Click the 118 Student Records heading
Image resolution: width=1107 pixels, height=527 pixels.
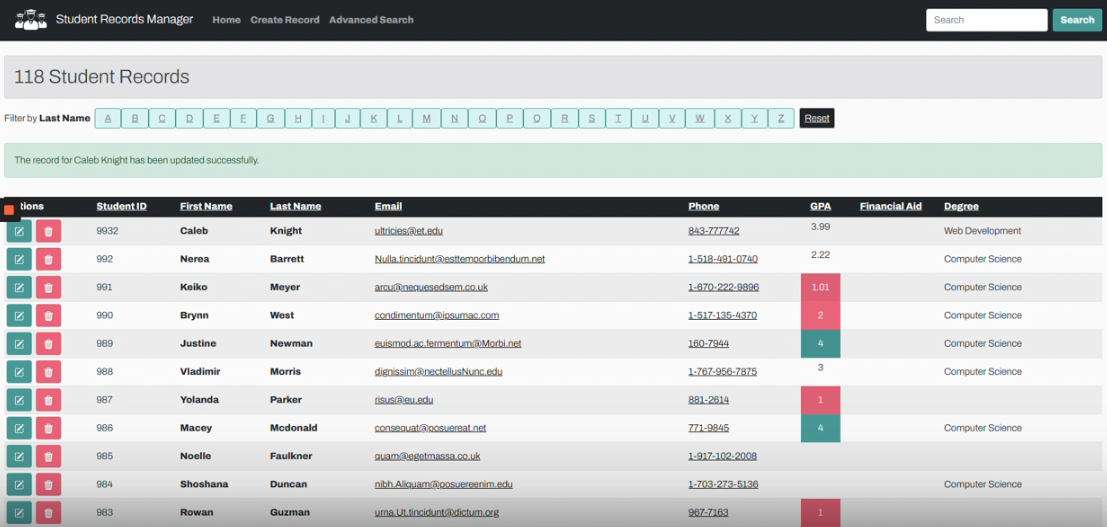pyautogui.click(x=102, y=77)
